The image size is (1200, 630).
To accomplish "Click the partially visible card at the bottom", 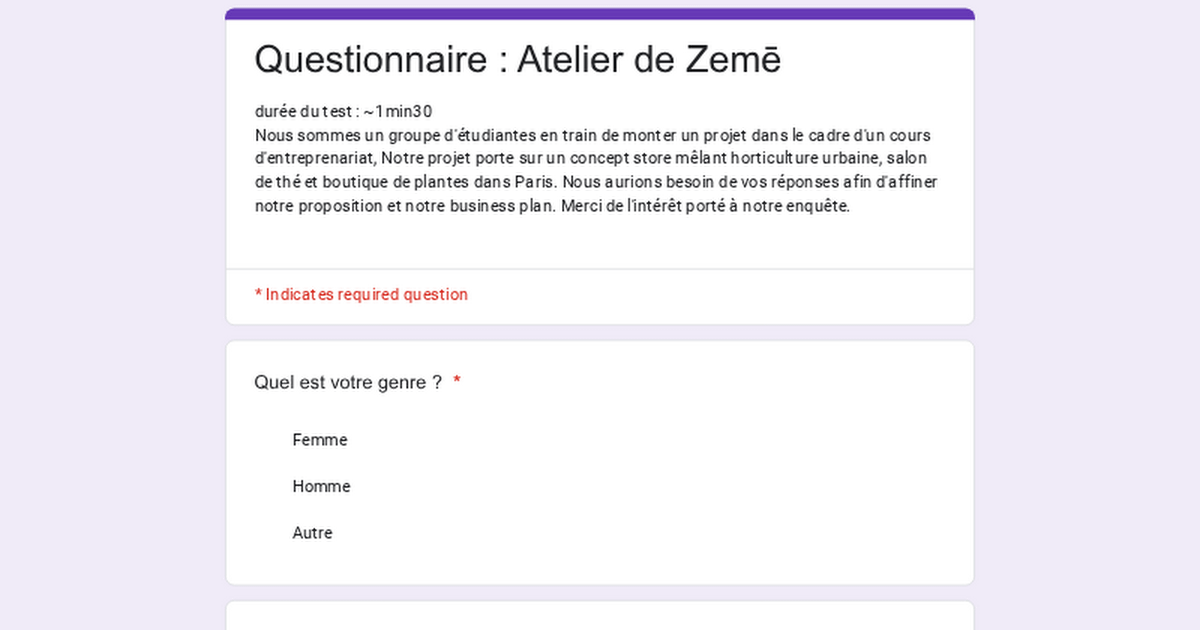I will tap(600, 616).
